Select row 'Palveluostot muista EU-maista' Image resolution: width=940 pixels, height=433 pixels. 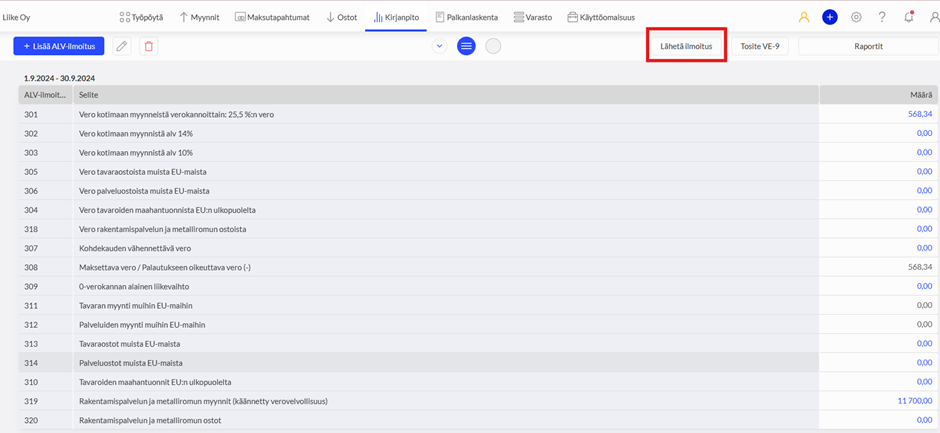click(x=476, y=363)
